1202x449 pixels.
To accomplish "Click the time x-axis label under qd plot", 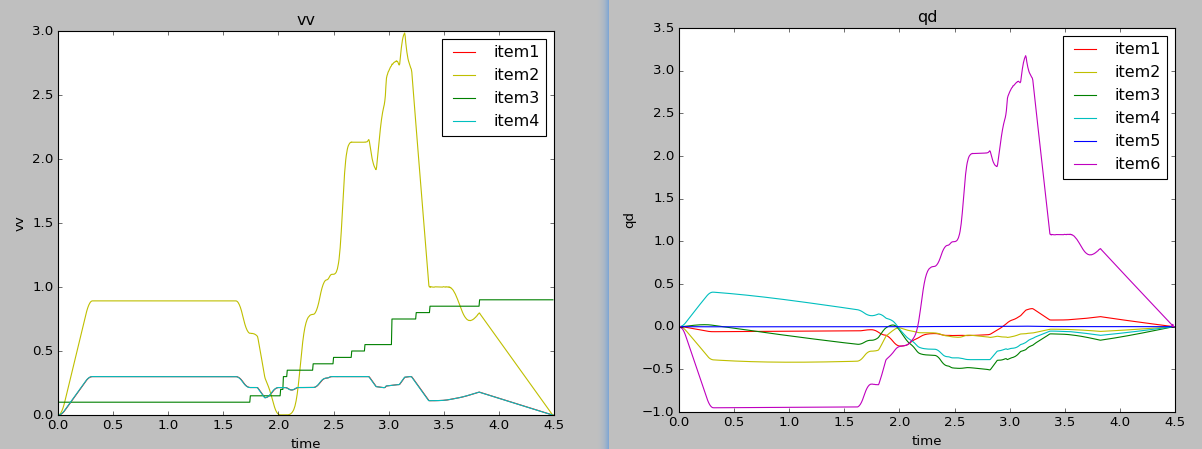I will (x=926, y=440).
